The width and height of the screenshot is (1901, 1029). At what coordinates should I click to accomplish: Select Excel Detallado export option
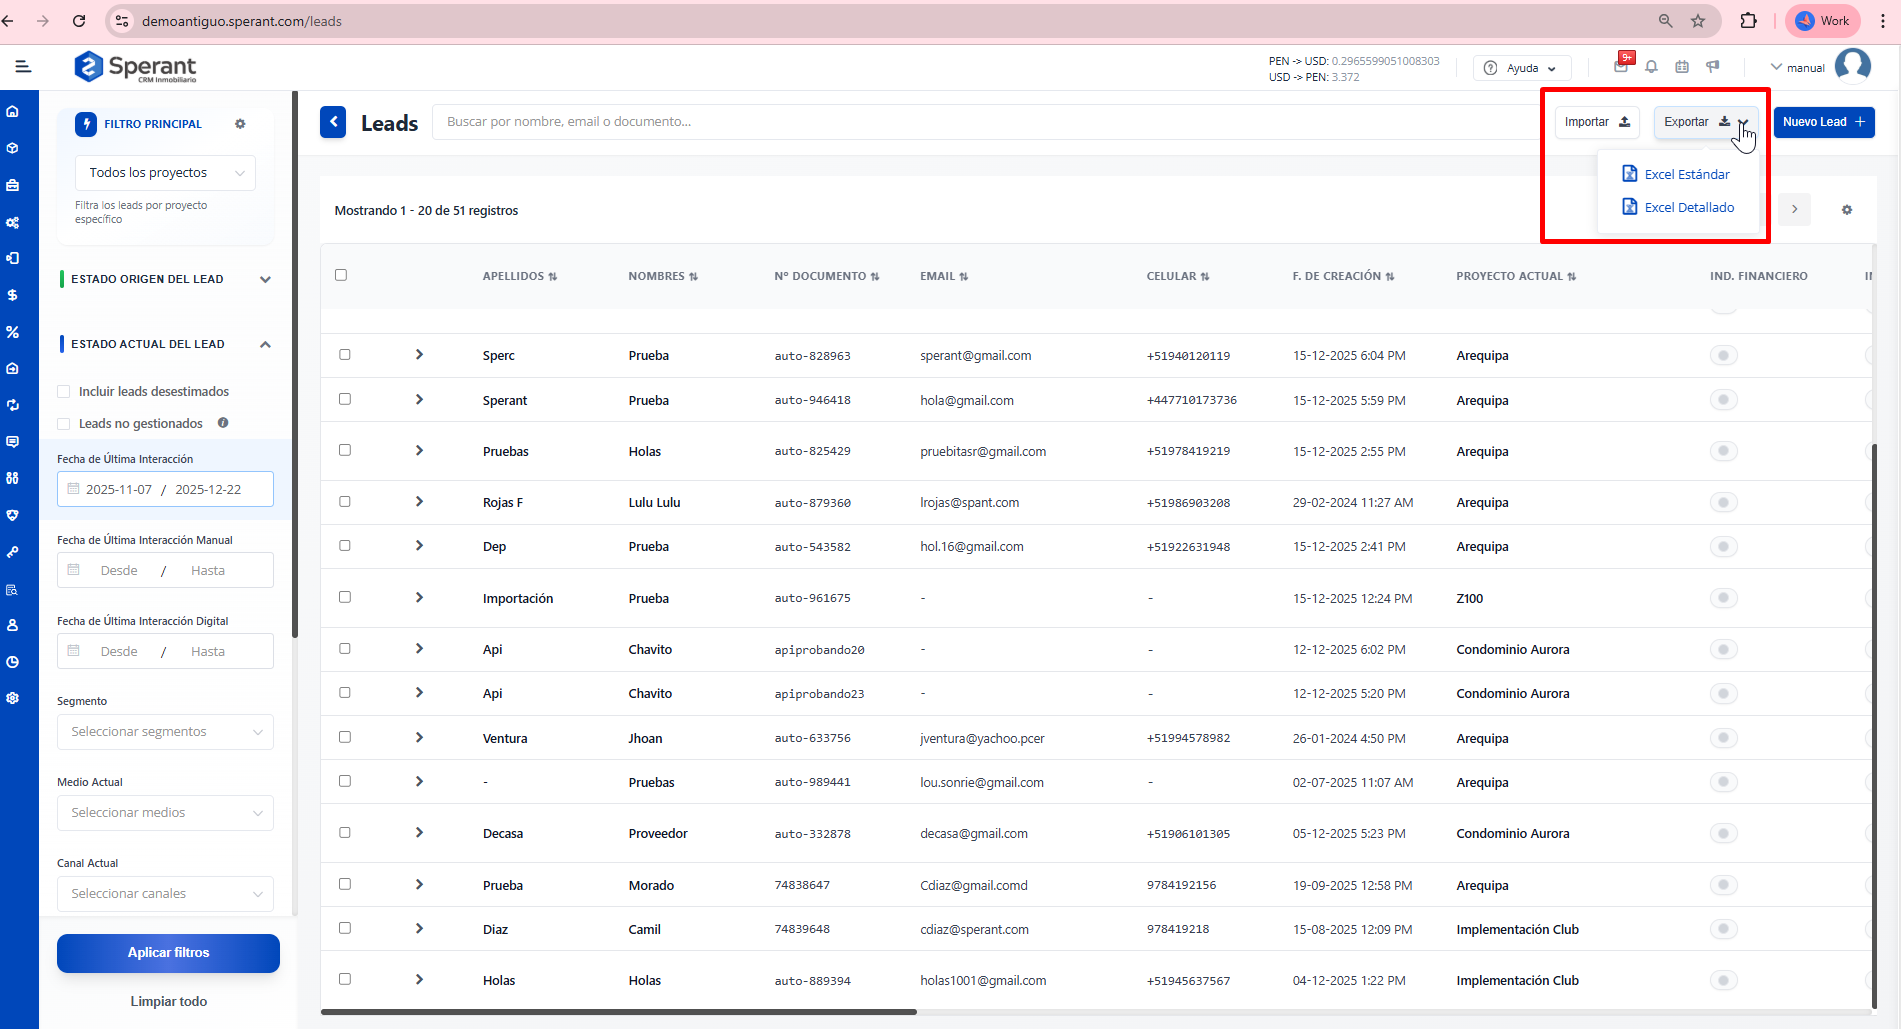1688,208
